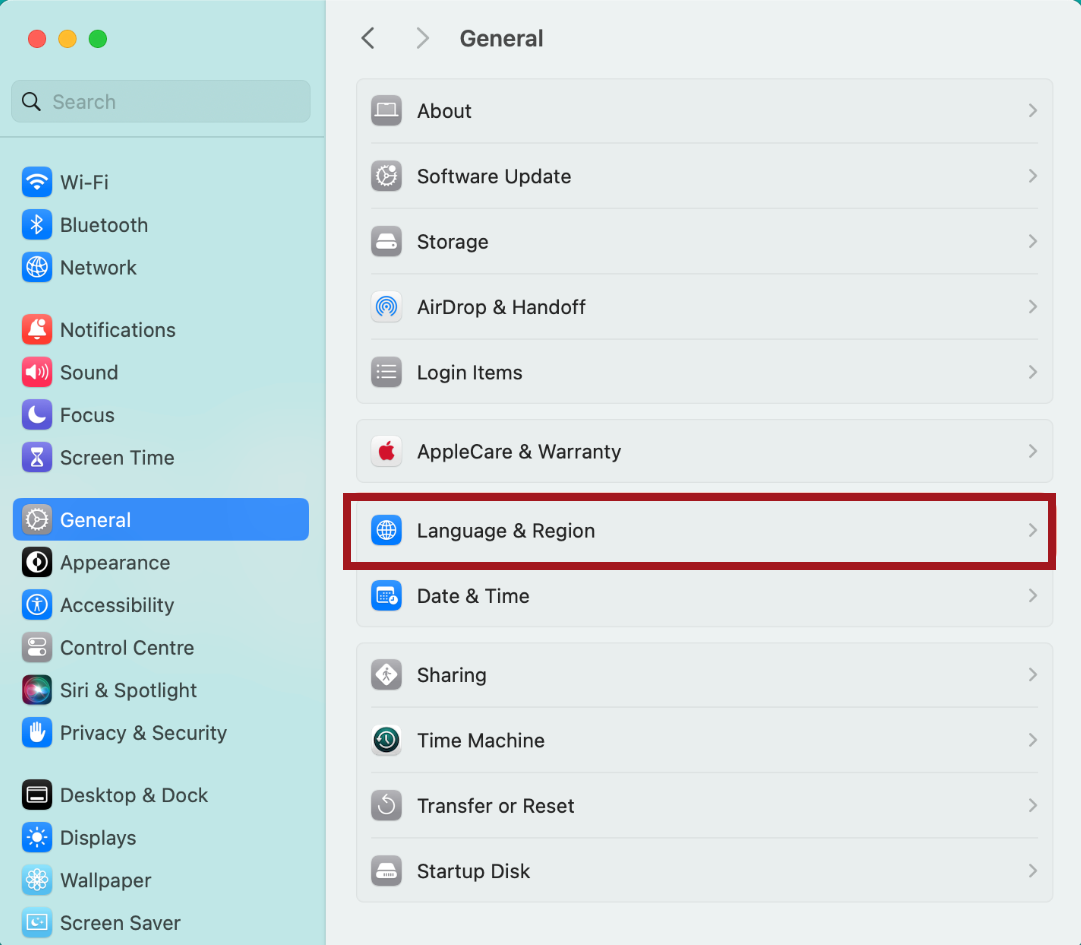Open the Sharing row label
This screenshot has height=945, width=1081.
(452, 675)
